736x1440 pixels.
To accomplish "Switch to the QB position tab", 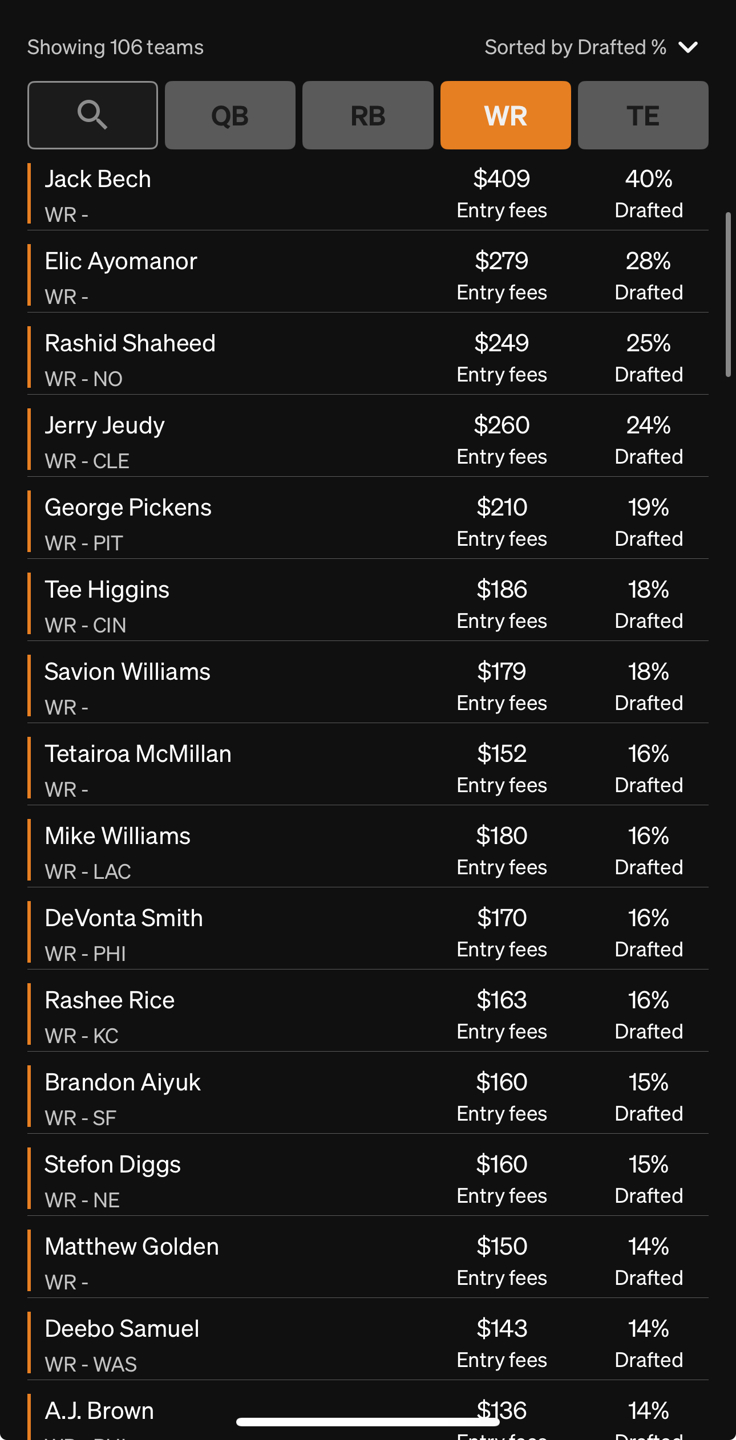I will click(230, 115).
